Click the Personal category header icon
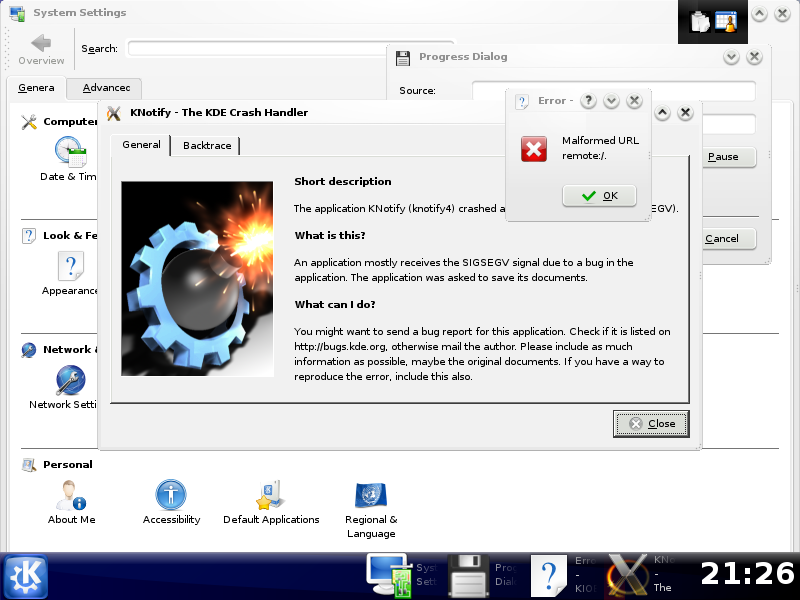The height and width of the screenshot is (600, 800). 29,465
